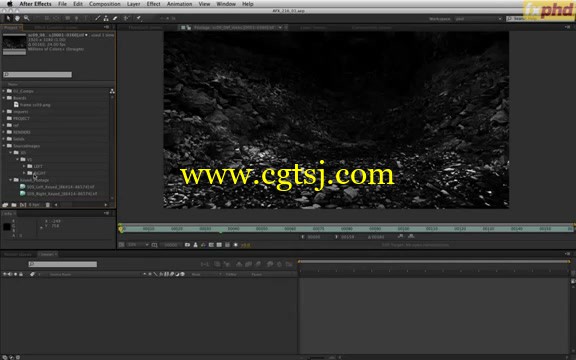Click the snapshot camera icon below the viewer
This screenshot has height=360, width=576.
(187, 245)
